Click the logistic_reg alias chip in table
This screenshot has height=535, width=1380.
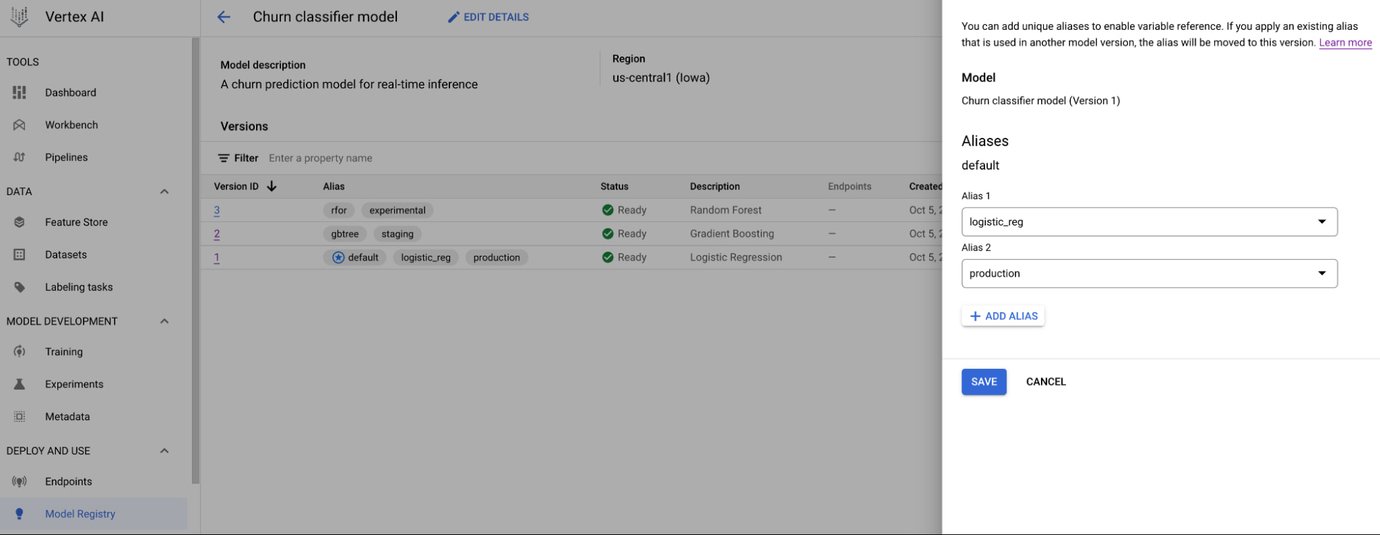click(425, 257)
